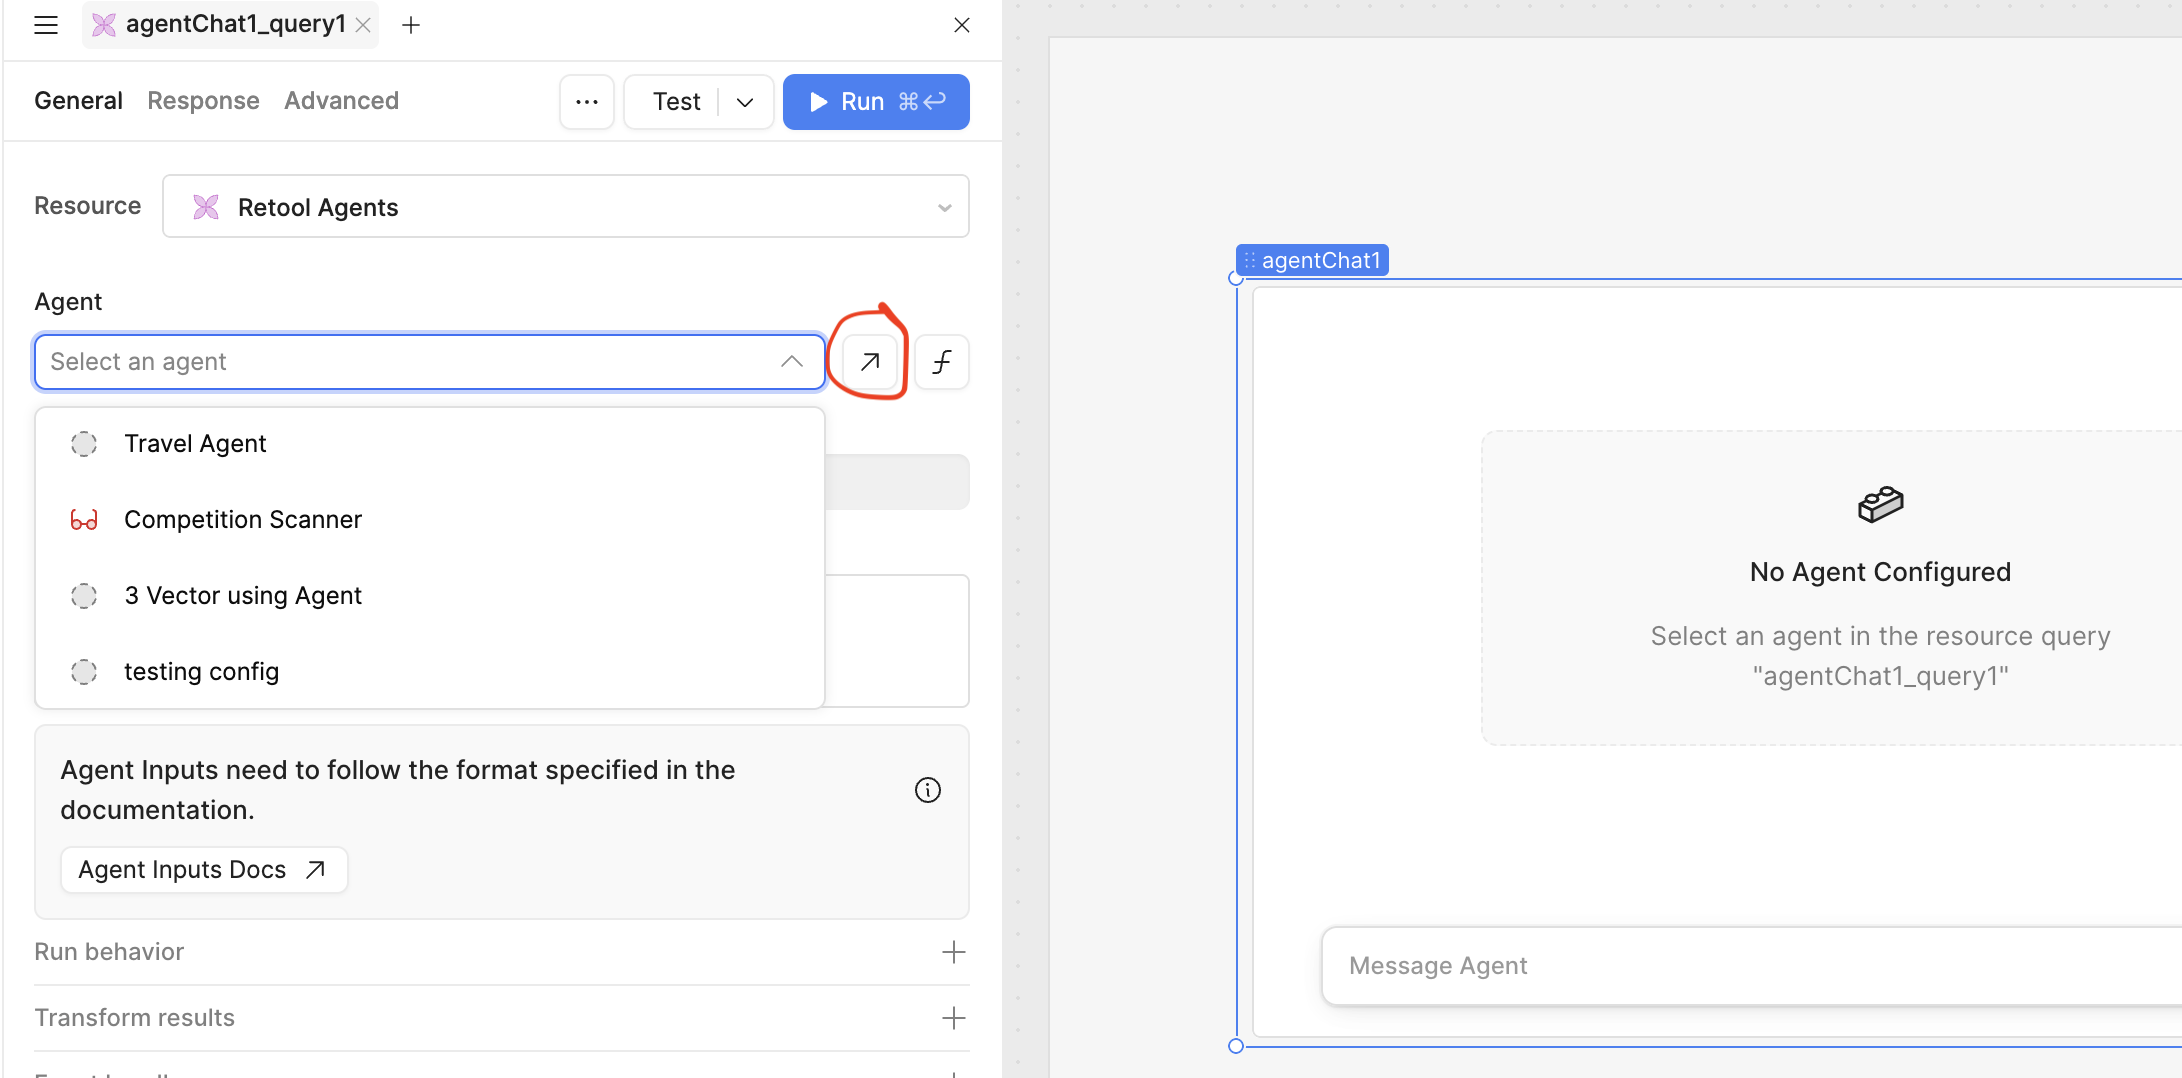Click the Retool Agents resource icon

[x=206, y=207]
